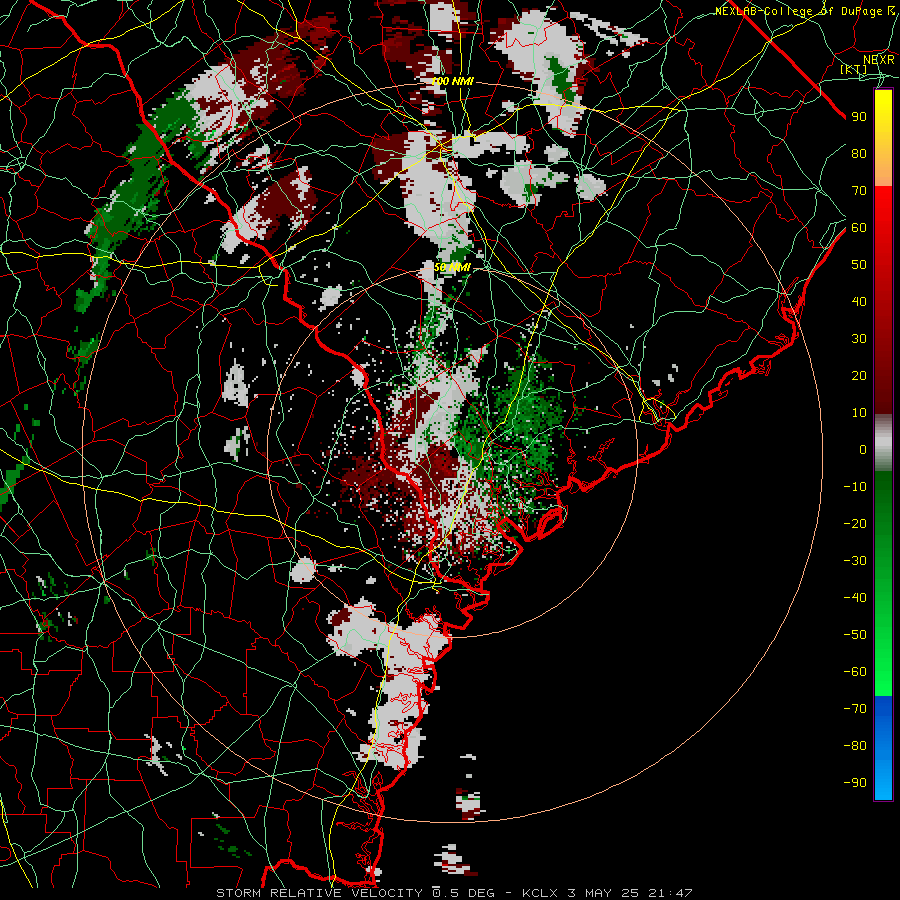Pick the -70 label on the scale
Screen dimensions: 900x900
coord(855,709)
